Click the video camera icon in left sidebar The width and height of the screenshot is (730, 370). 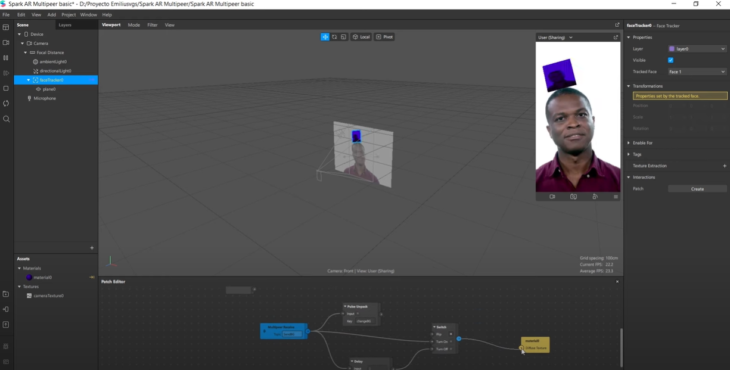6,42
